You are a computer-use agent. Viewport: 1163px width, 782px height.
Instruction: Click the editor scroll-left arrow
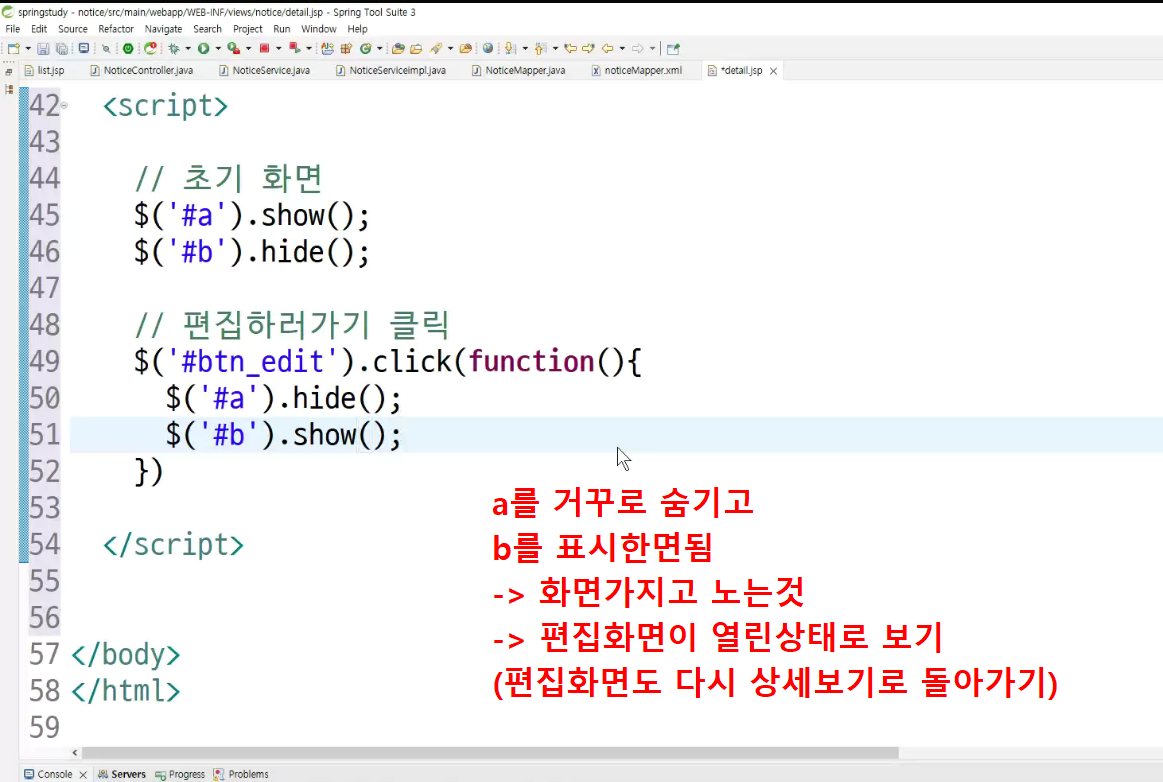tap(75, 752)
